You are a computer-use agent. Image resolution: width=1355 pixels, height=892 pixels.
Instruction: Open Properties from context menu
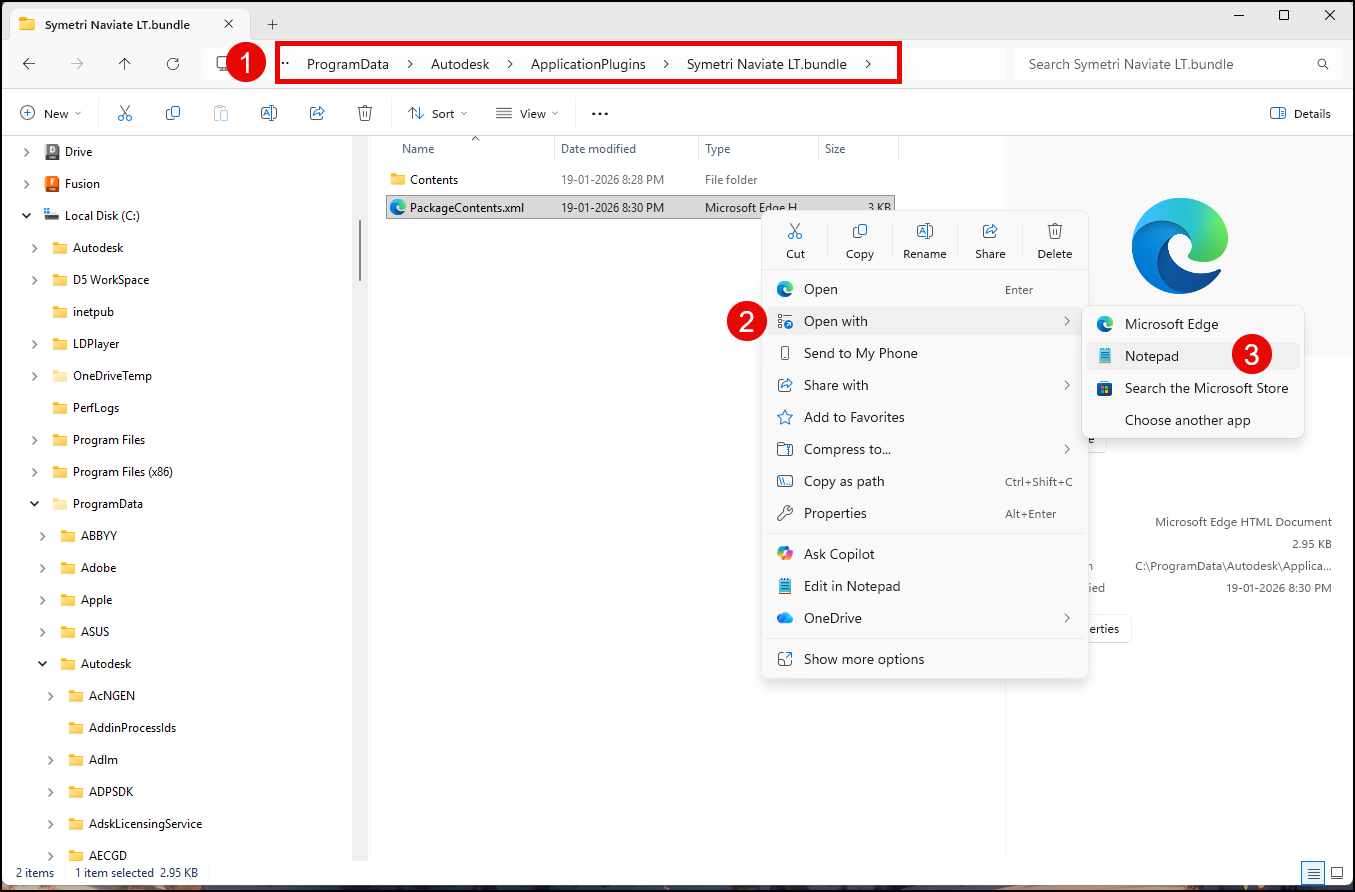tap(924, 513)
